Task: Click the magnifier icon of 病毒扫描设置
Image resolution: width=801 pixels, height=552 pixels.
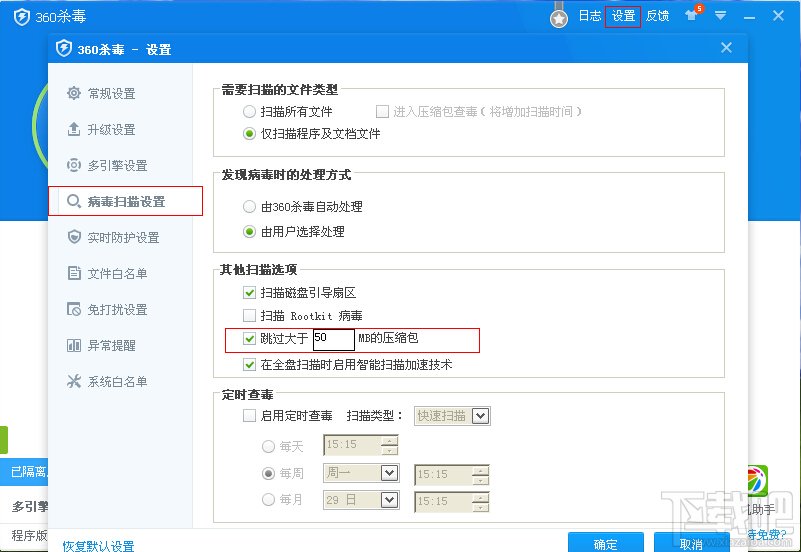Action: (x=74, y=201)
